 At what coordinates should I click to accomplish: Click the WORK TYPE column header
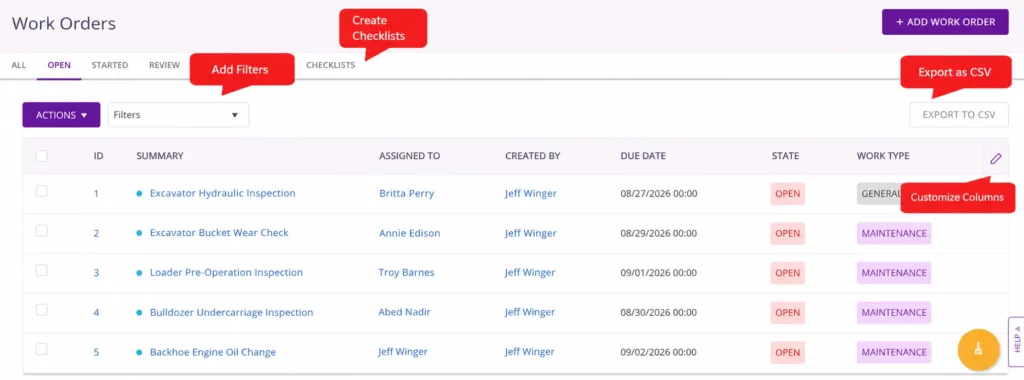(x=883, y=156)
